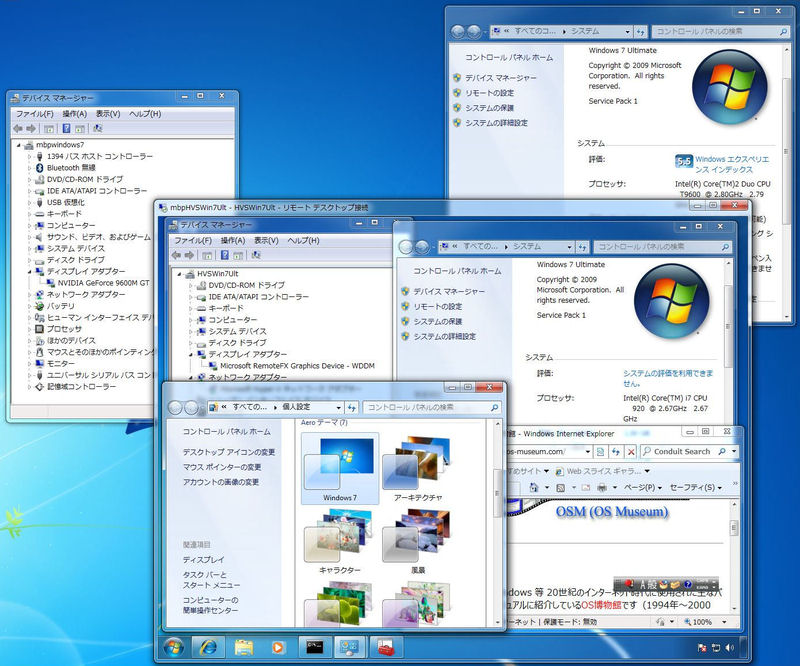Open 表示(V) menu in HVSWin7Ult Device Manager
The height and width of the screenshot is (666, 800).
pyautogui.click(x=266, y=240)
